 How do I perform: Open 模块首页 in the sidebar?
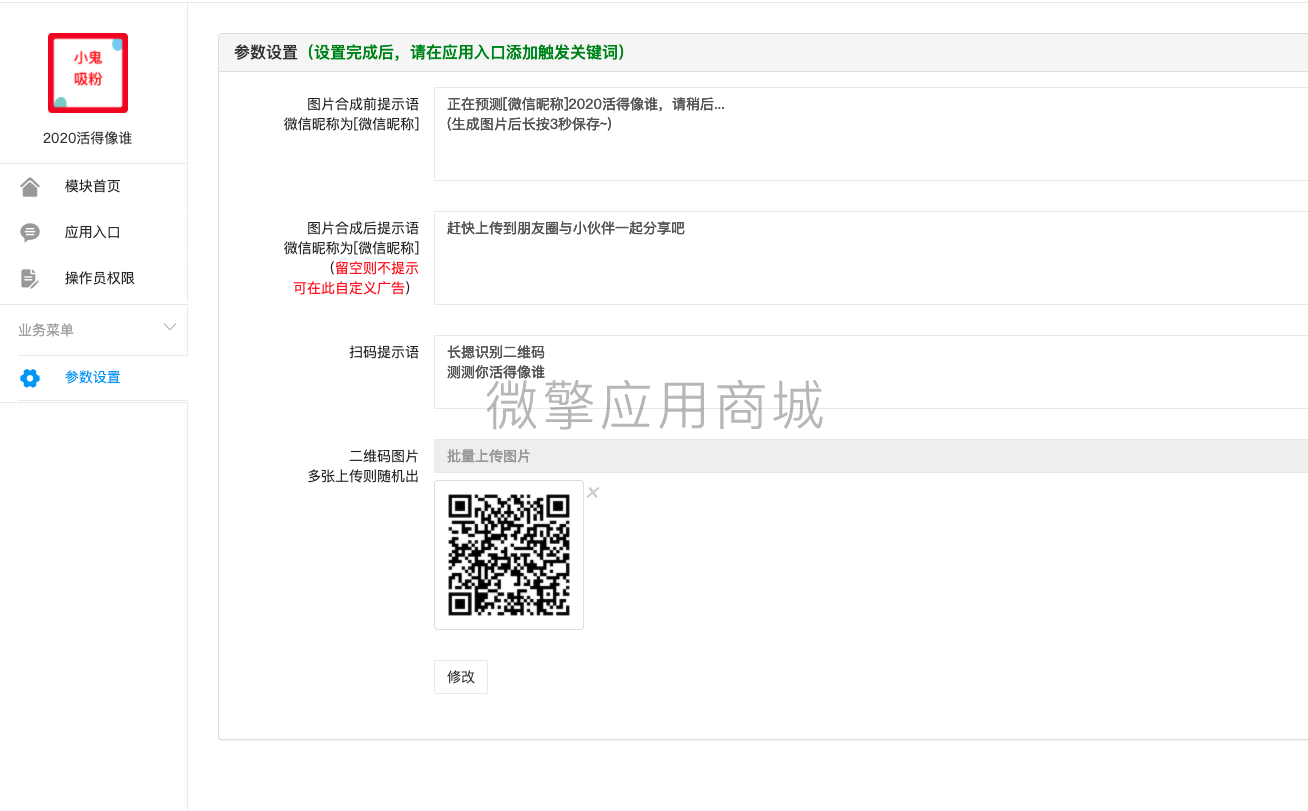93,187
